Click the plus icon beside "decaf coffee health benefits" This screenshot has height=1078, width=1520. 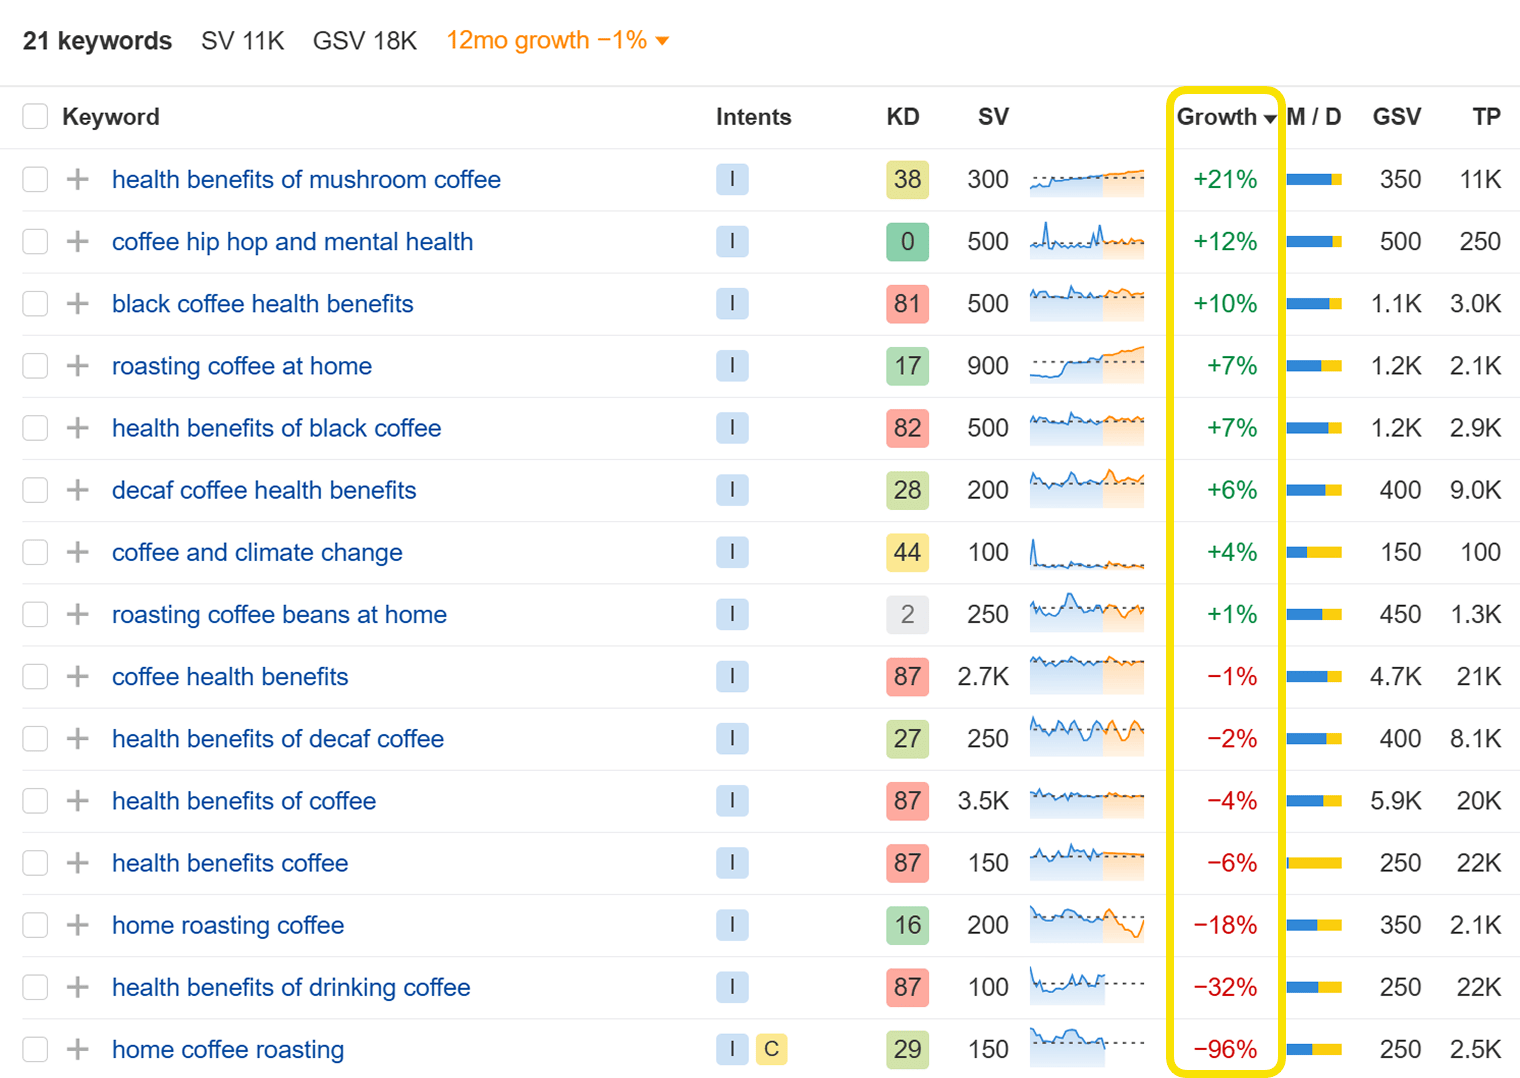tap(76, 490)
